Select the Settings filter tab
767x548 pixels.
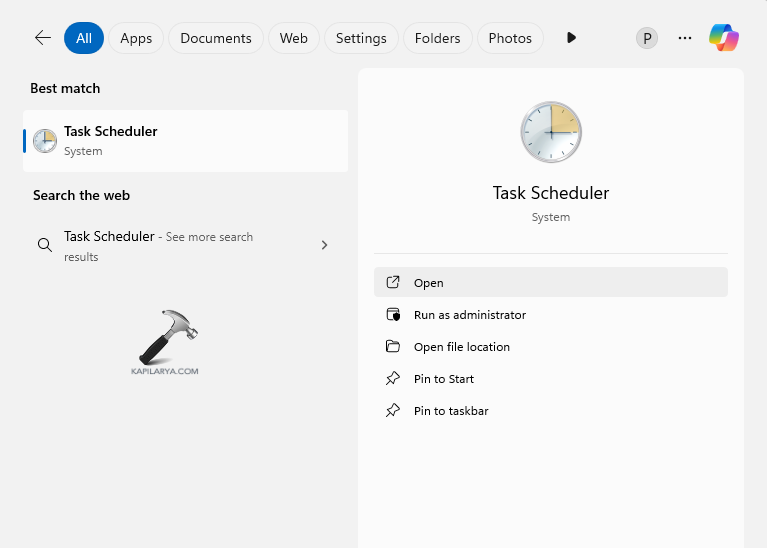(361, 38)
